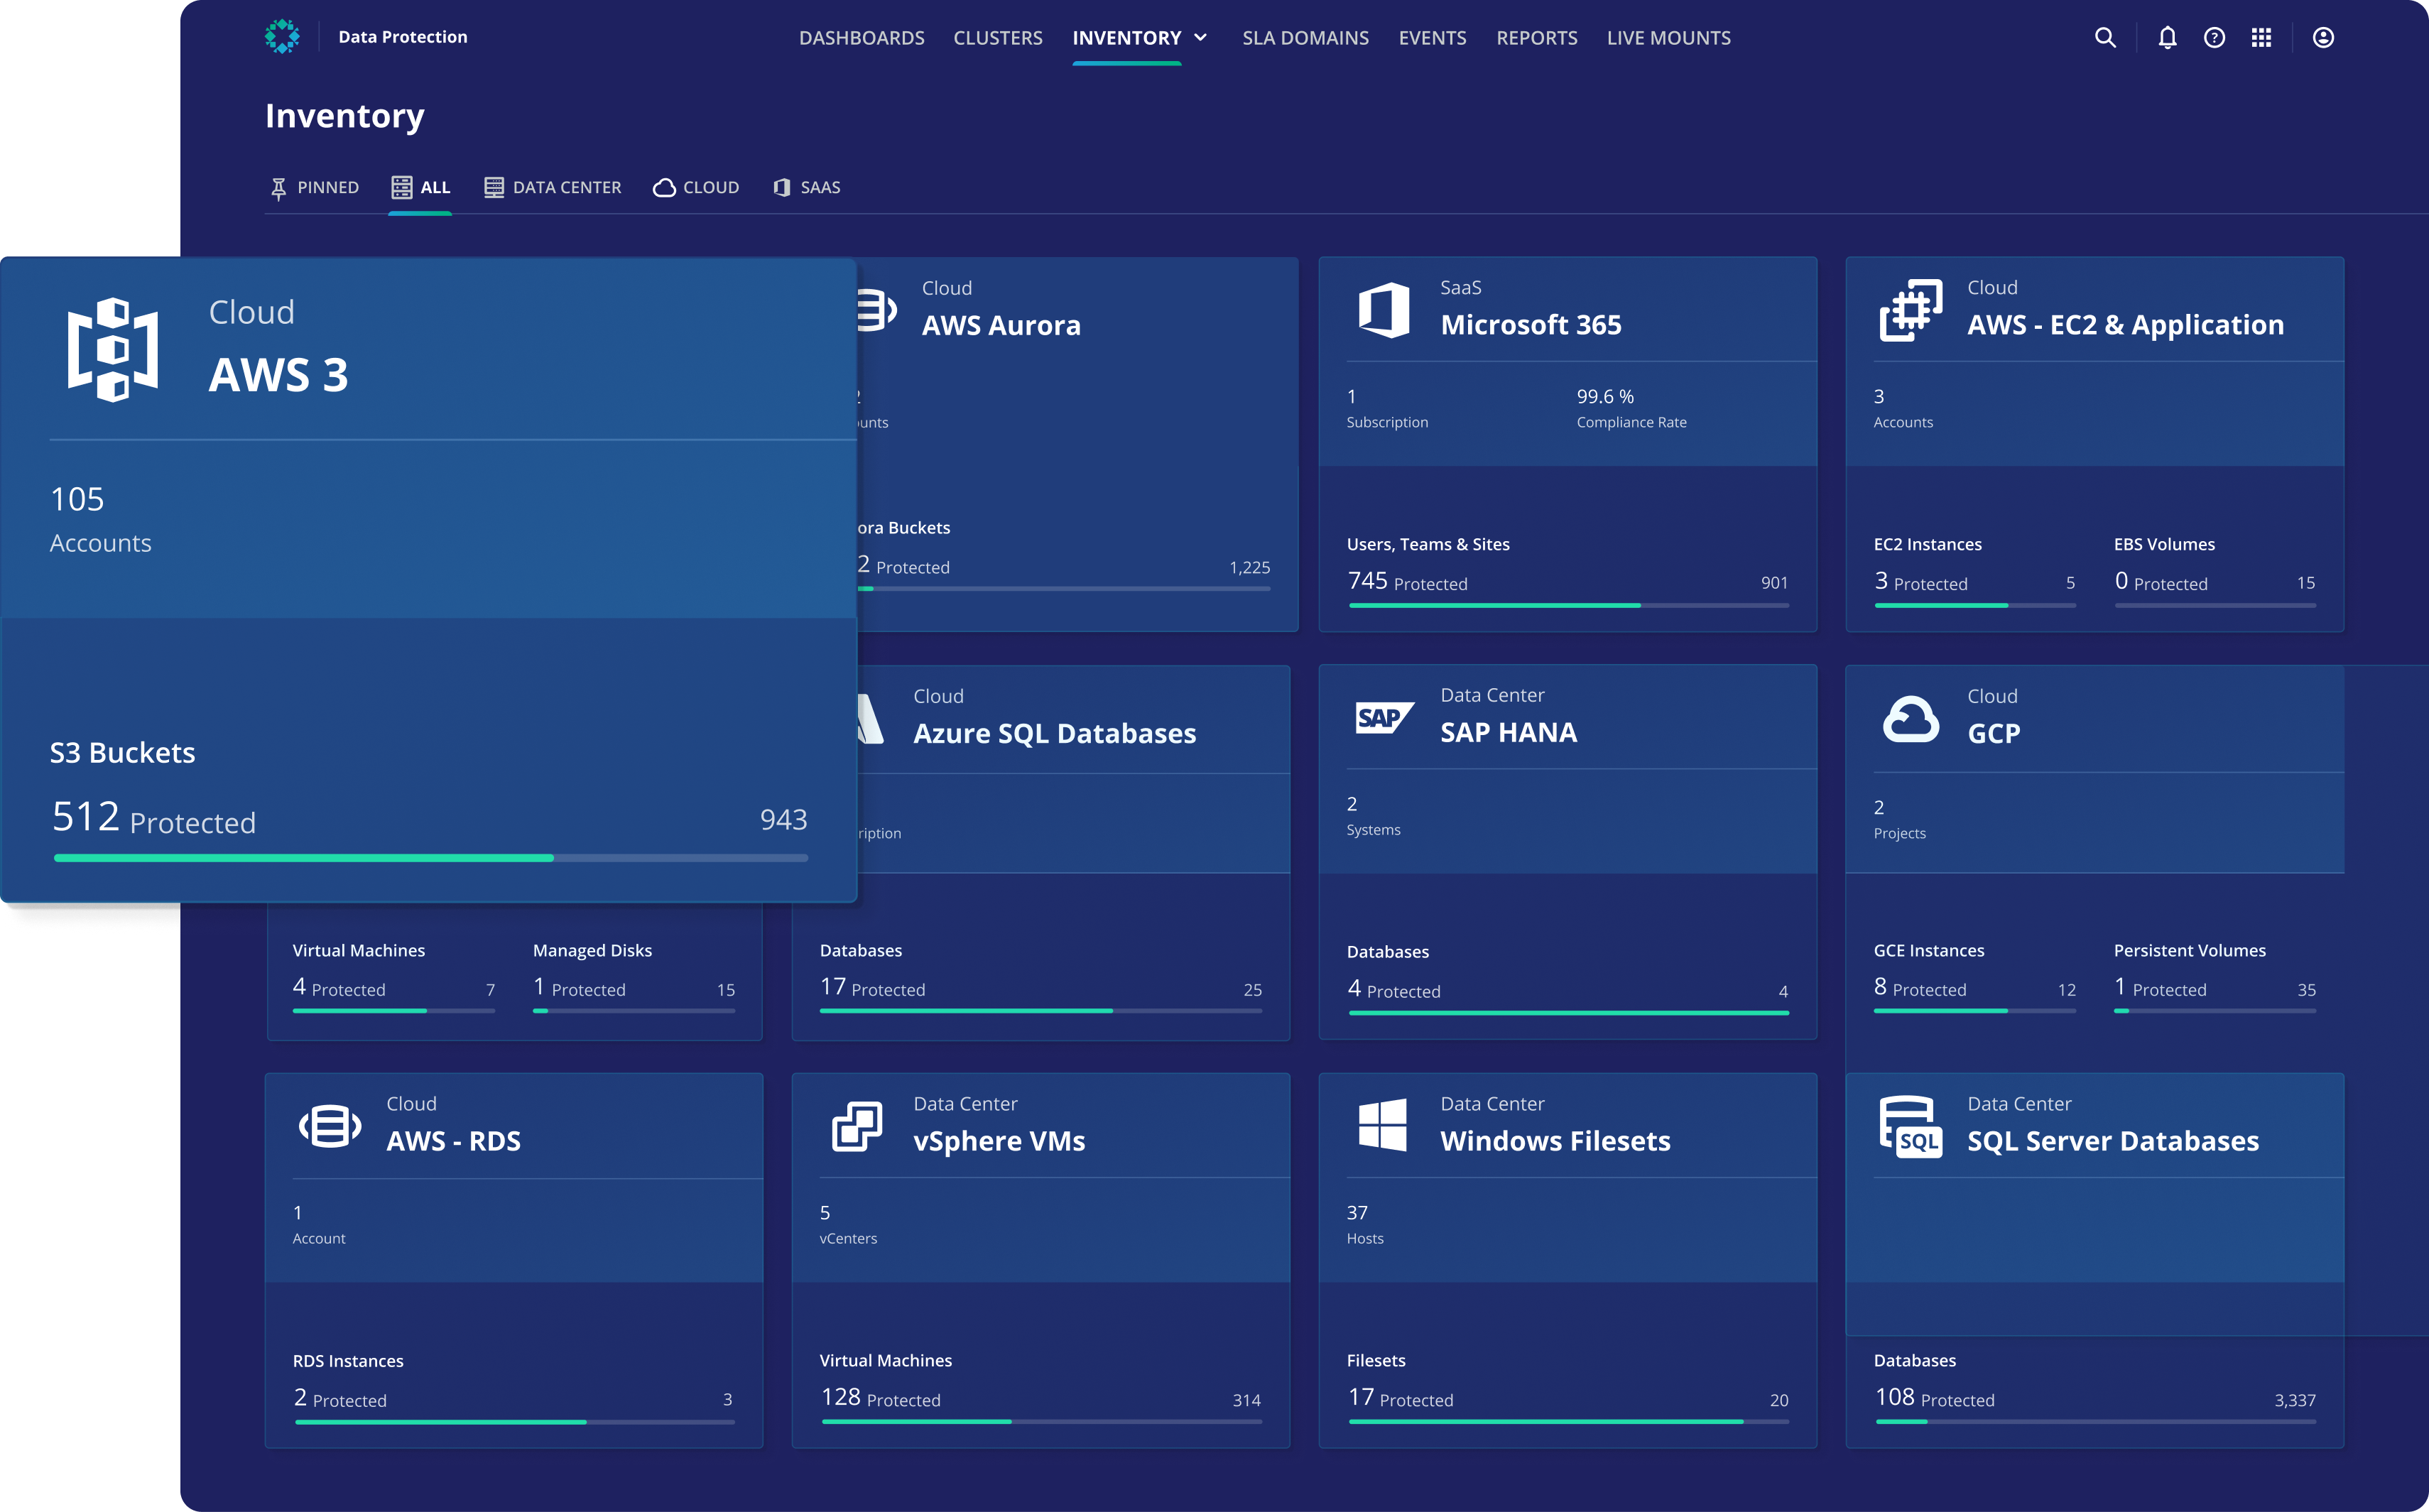Open the AWS Aurora card
This screenshot has height=1512, width=2429.
(x=1001, y=326)
